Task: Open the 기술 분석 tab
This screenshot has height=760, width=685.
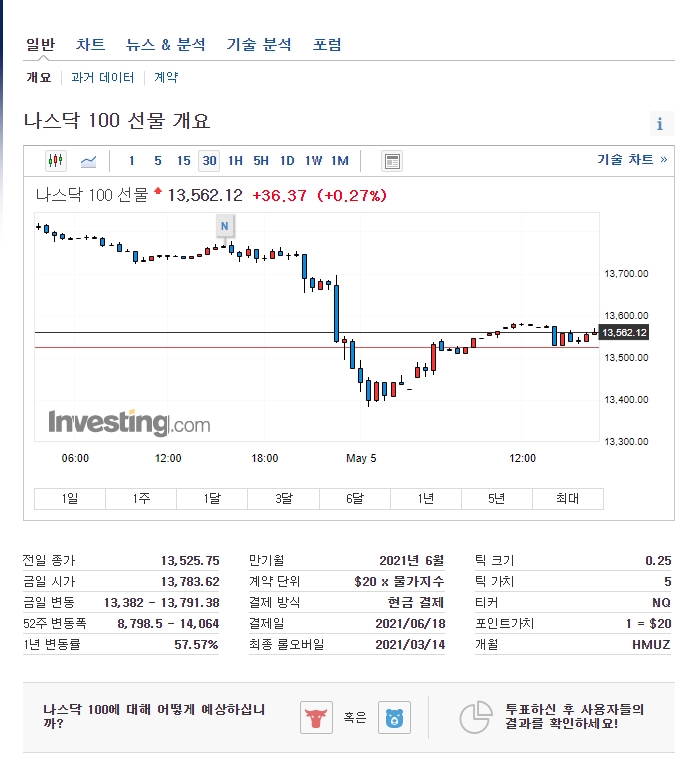Action: tap(259, 45)
